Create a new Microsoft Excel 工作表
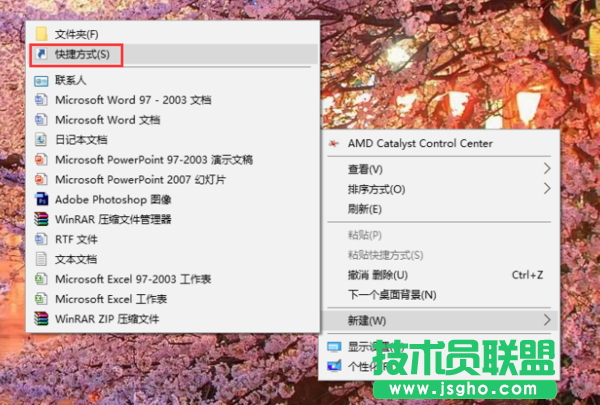This screenshot has height=405, width=600. [x=173, y=299]
